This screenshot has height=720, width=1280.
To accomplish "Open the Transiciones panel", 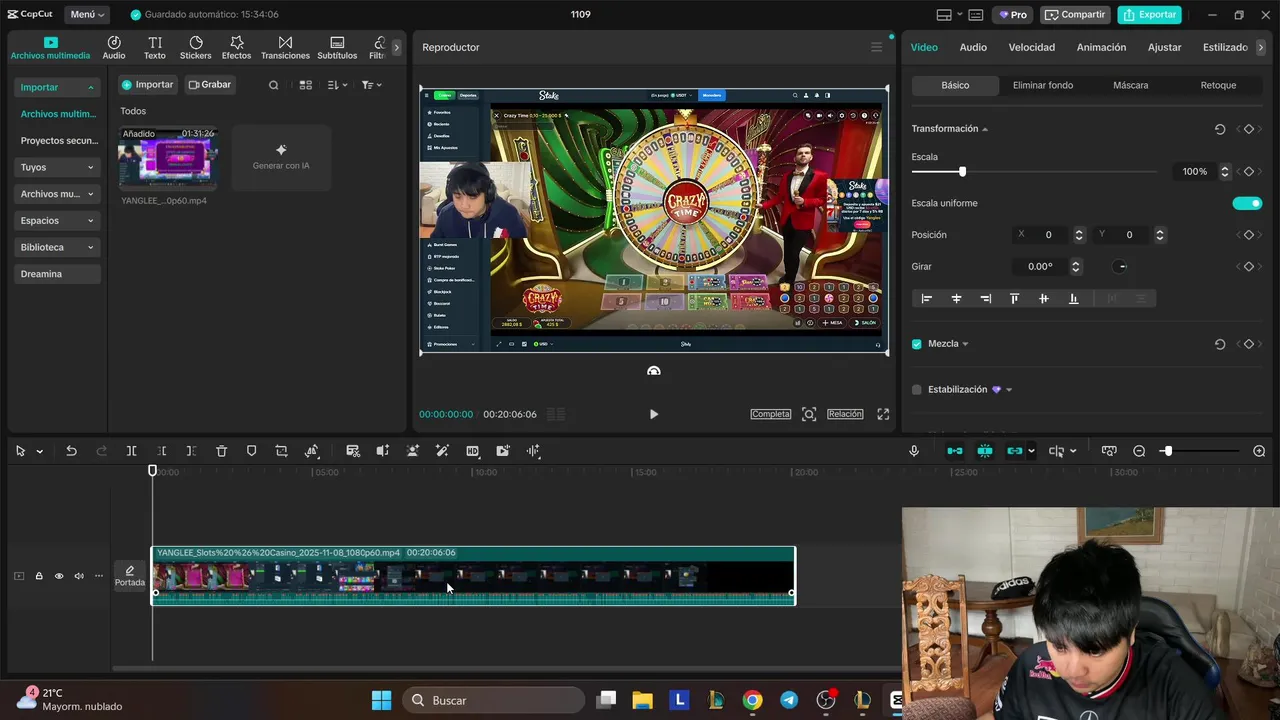I will [285, 47].
